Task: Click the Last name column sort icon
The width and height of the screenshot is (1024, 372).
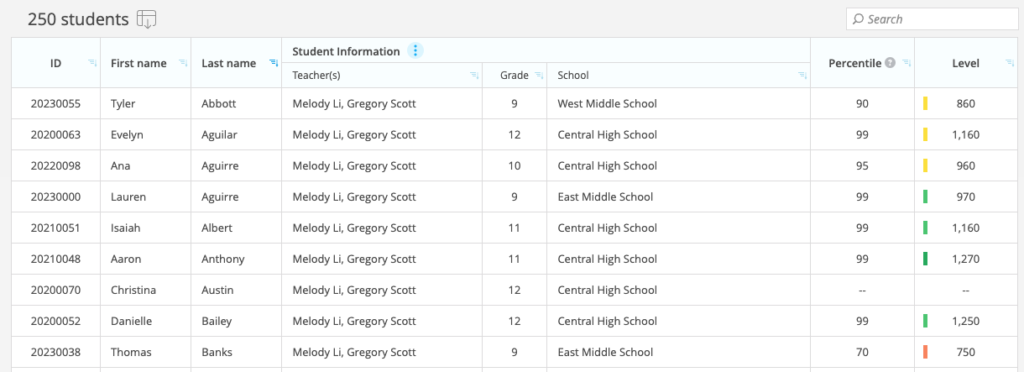Action: tap(274, 63)
